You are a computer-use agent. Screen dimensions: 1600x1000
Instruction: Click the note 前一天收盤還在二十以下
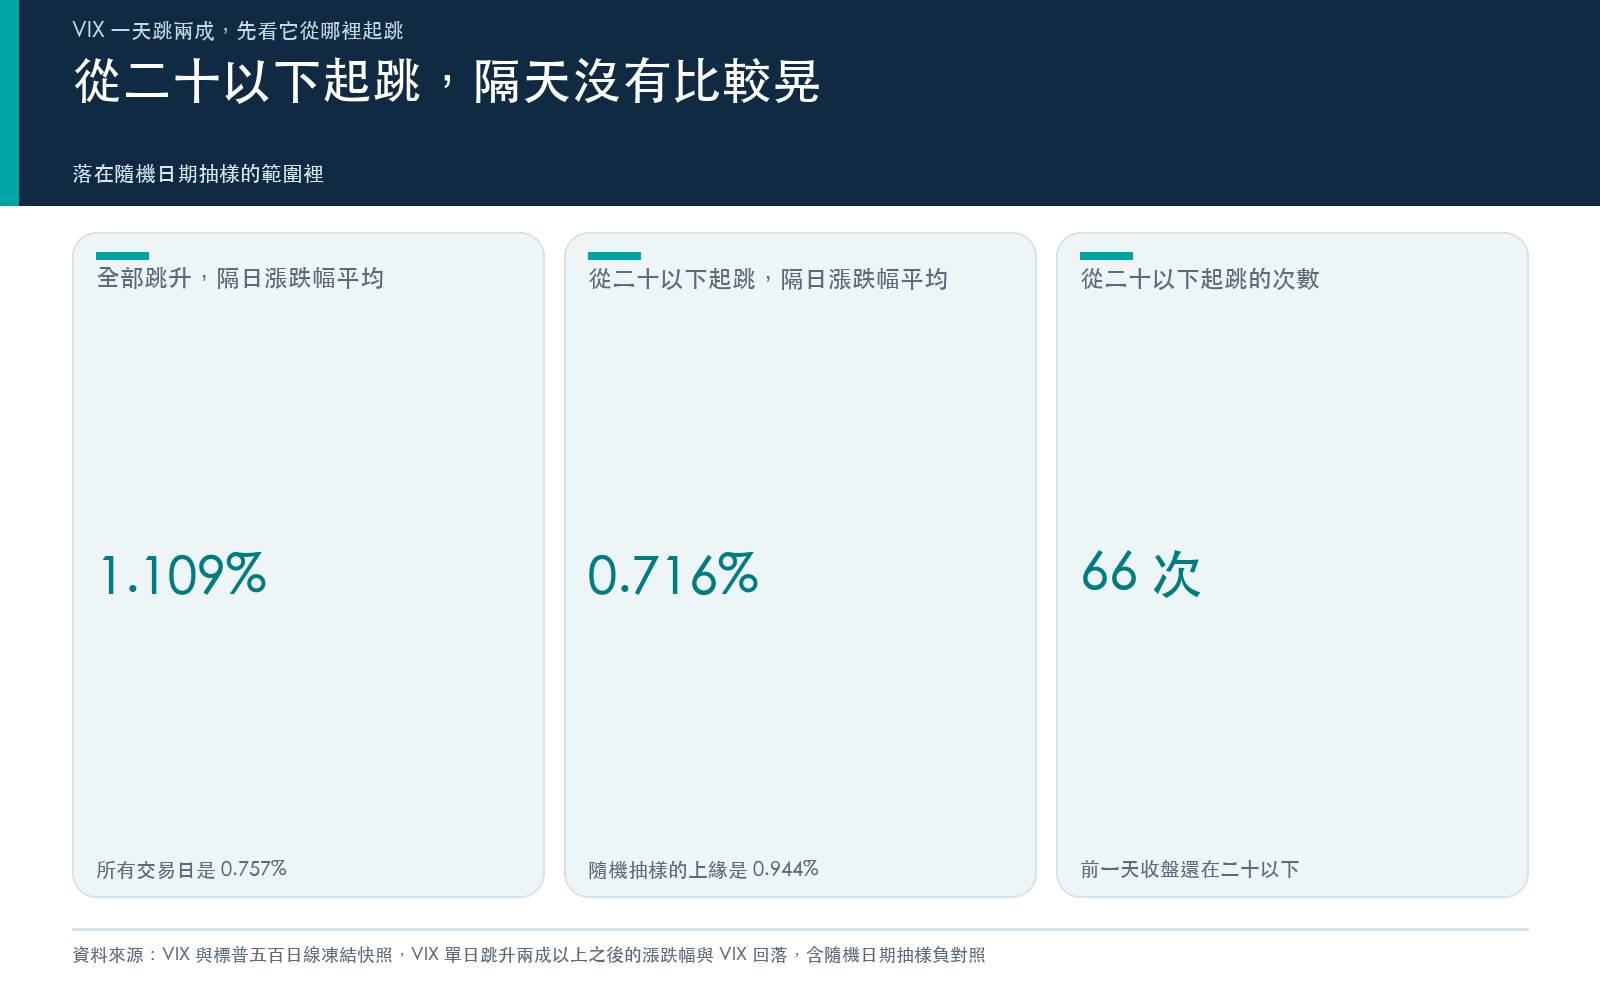tap(1190, 869)
